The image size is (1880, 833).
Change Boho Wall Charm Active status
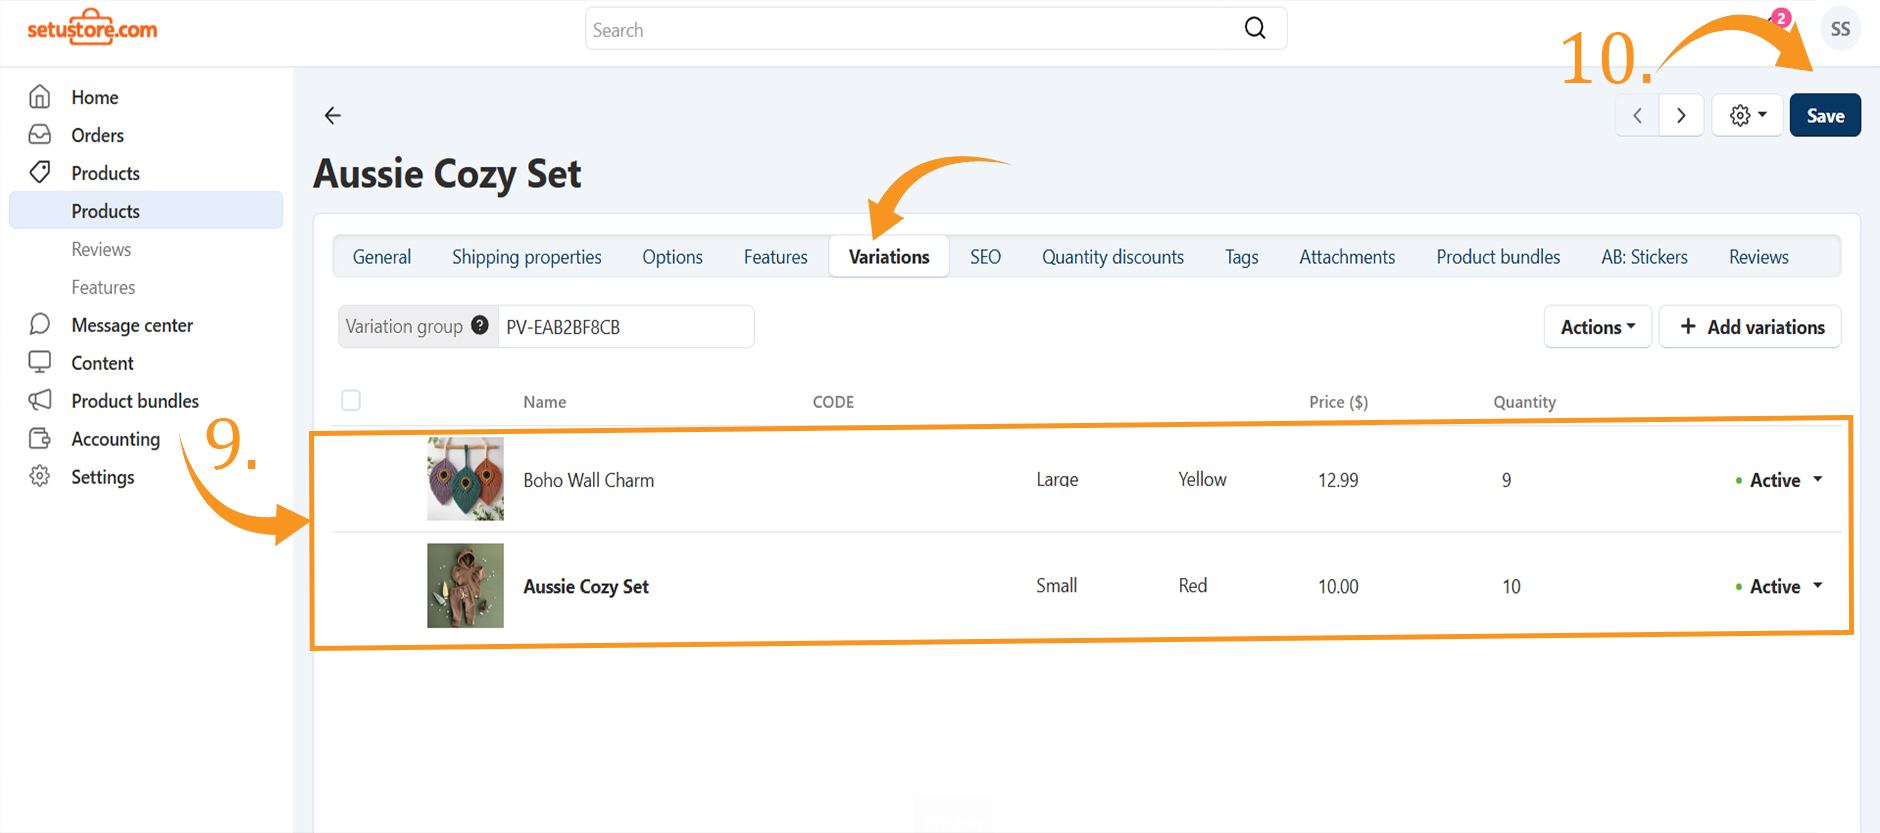[x=1779, y=480]
